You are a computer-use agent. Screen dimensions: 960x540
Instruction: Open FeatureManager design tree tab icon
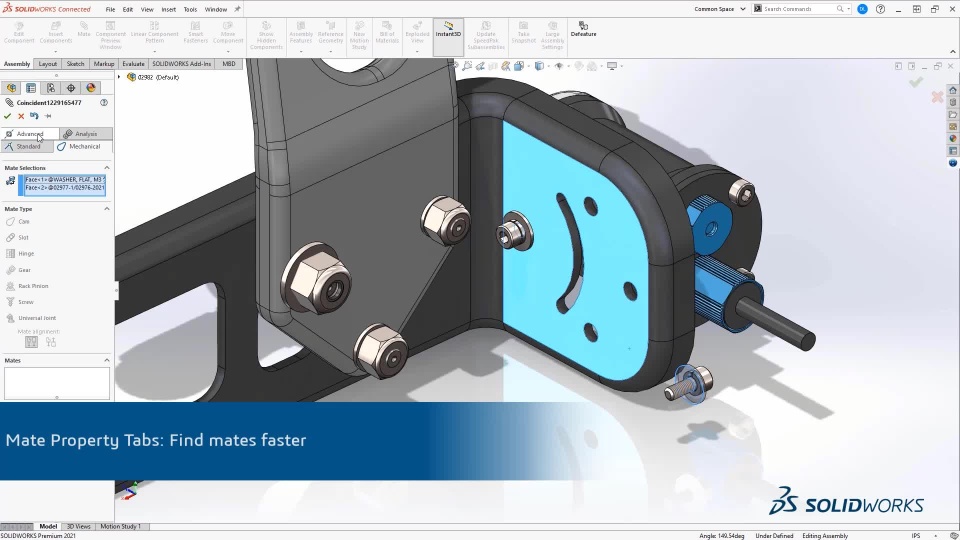(11, 88)
